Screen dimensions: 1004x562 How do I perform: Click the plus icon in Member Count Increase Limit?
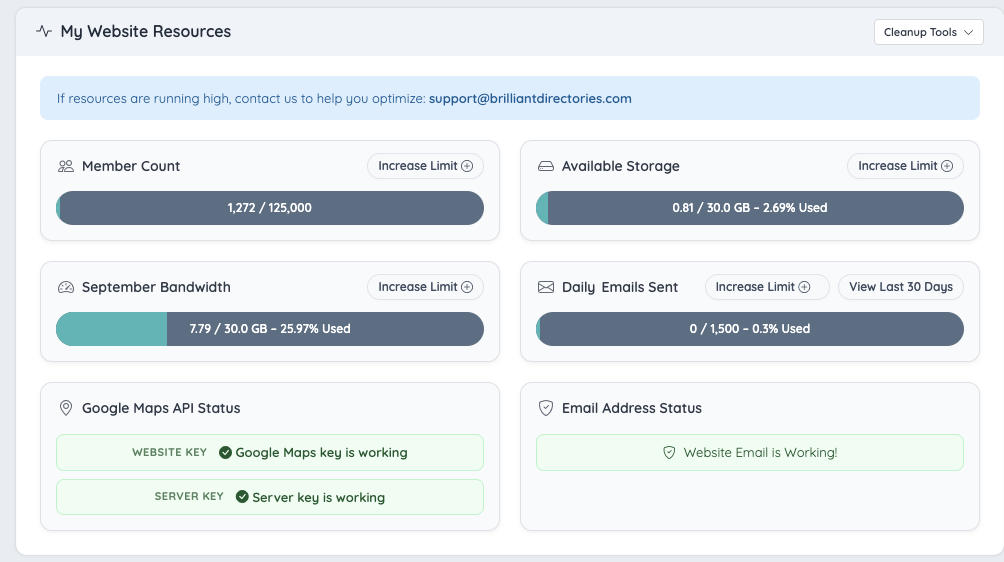(467, 166)
